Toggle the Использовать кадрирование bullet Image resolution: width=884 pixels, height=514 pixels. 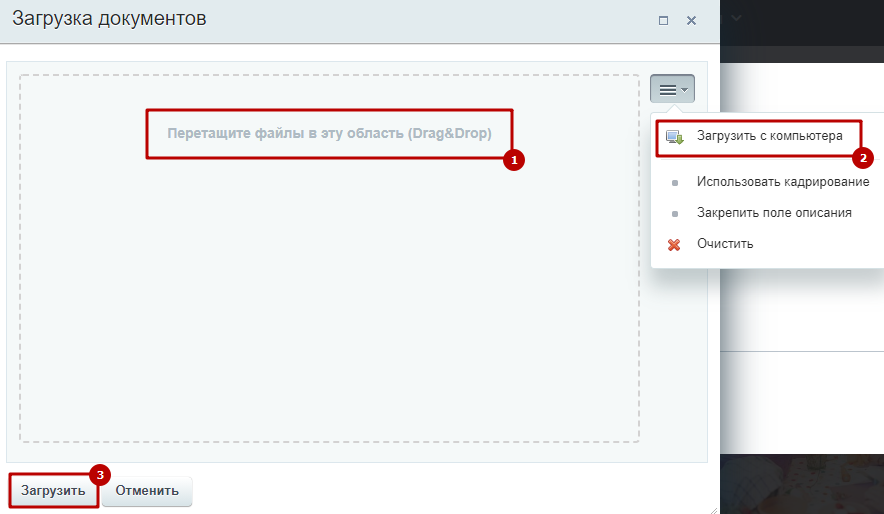(x=674, y=183)
